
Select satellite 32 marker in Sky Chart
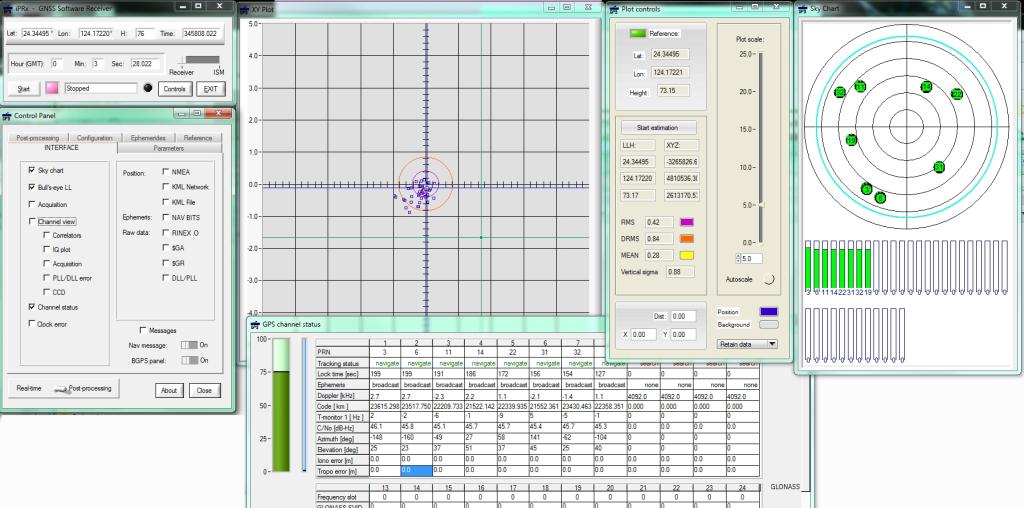tap(840, 93)
